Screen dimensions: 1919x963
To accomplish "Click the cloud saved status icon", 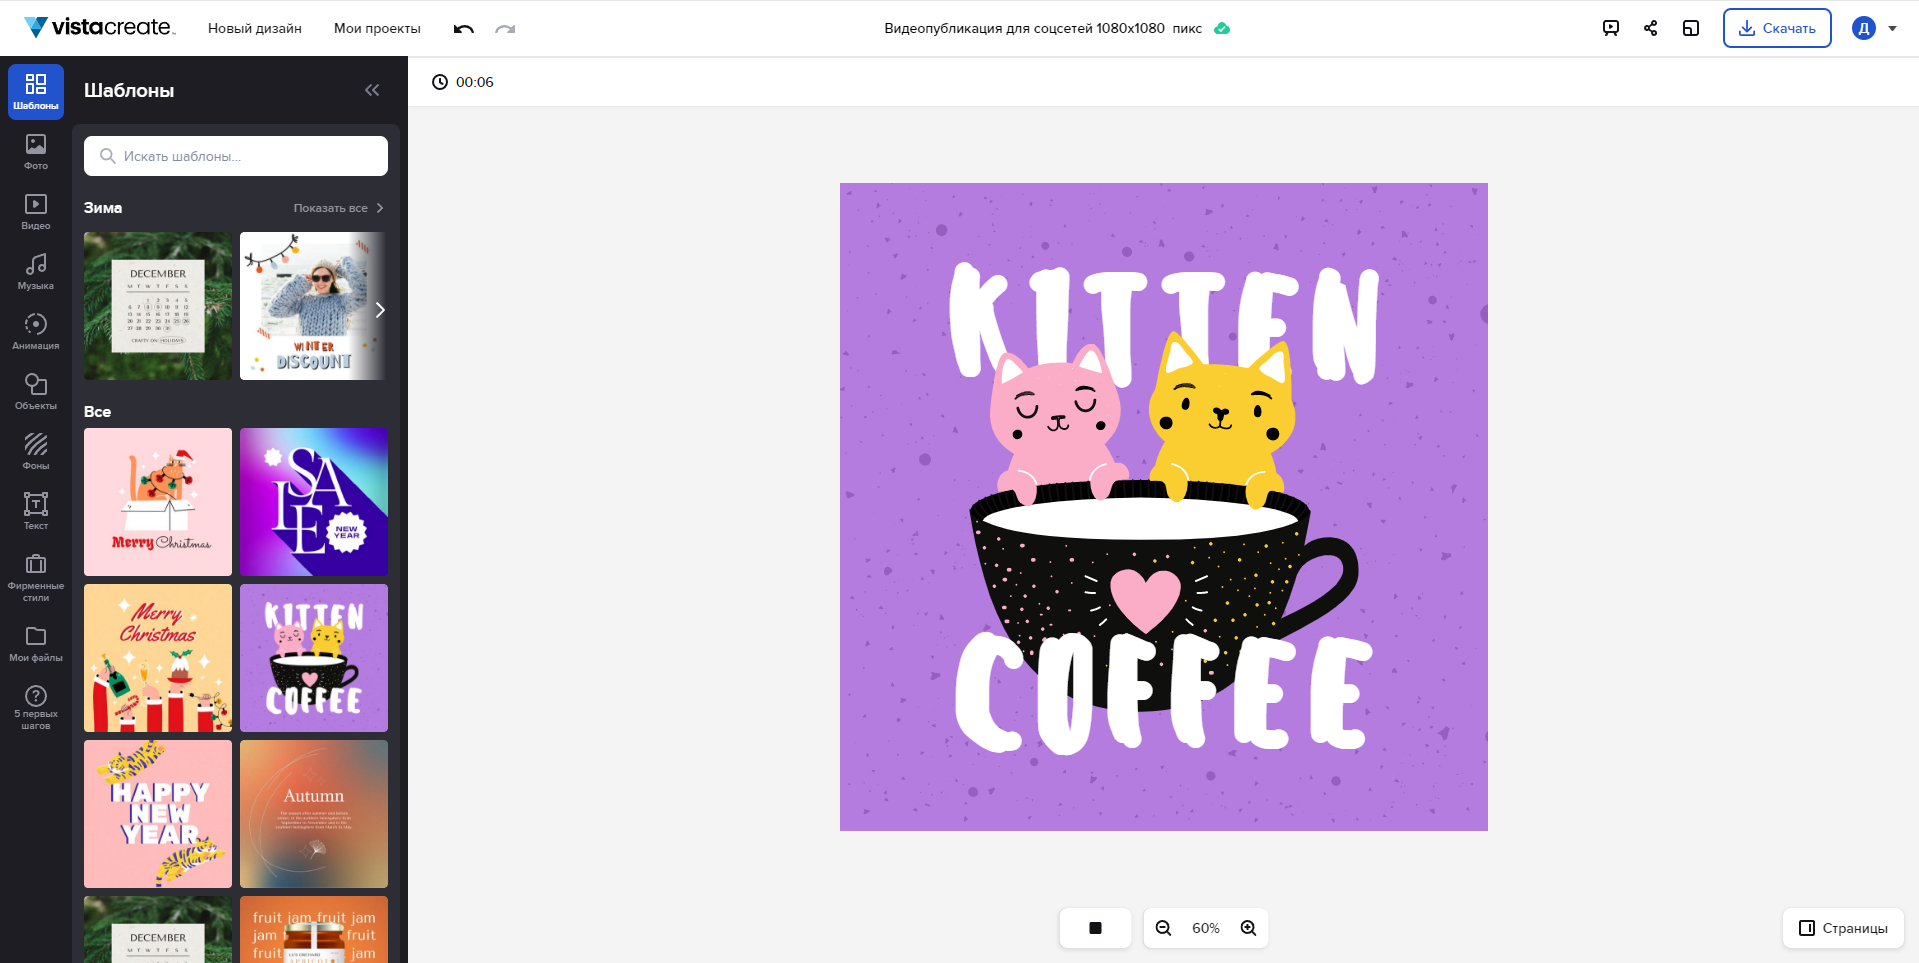I will click(x=1222, y=28).
